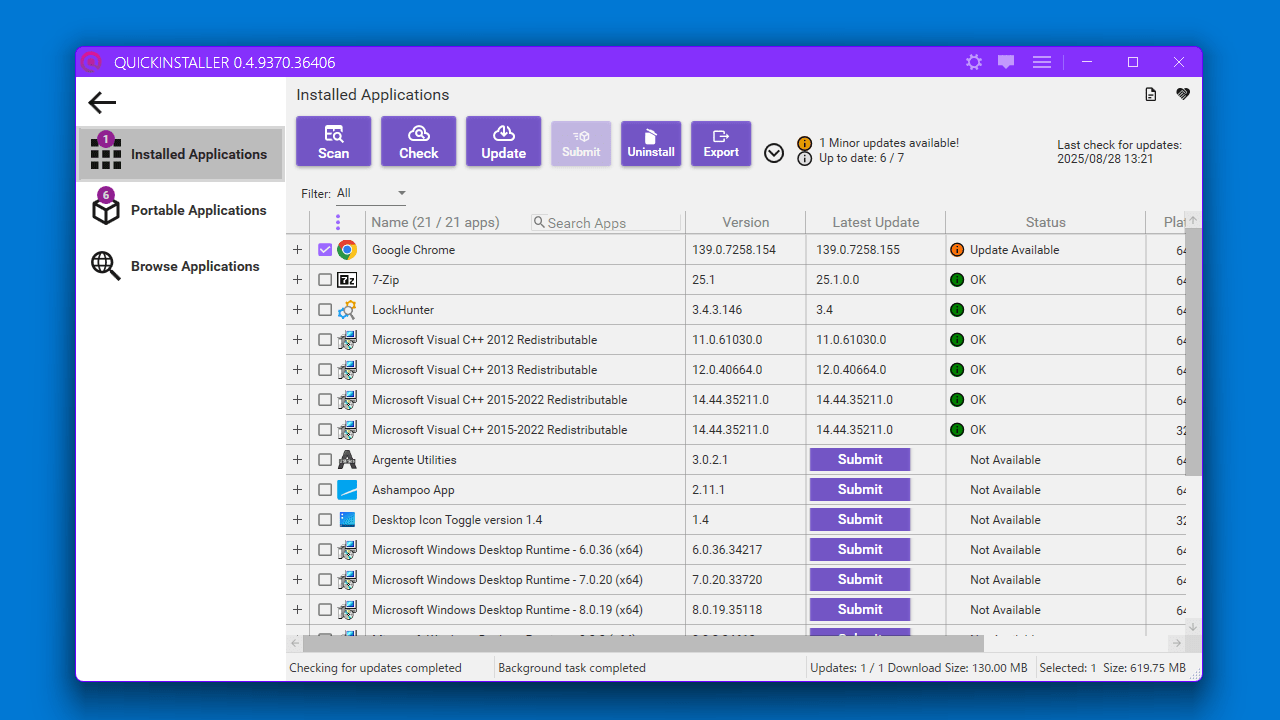The height and width of the screenshot is (720, 1280).
Task: Click the Export button
Action: (x=721, y=144)
